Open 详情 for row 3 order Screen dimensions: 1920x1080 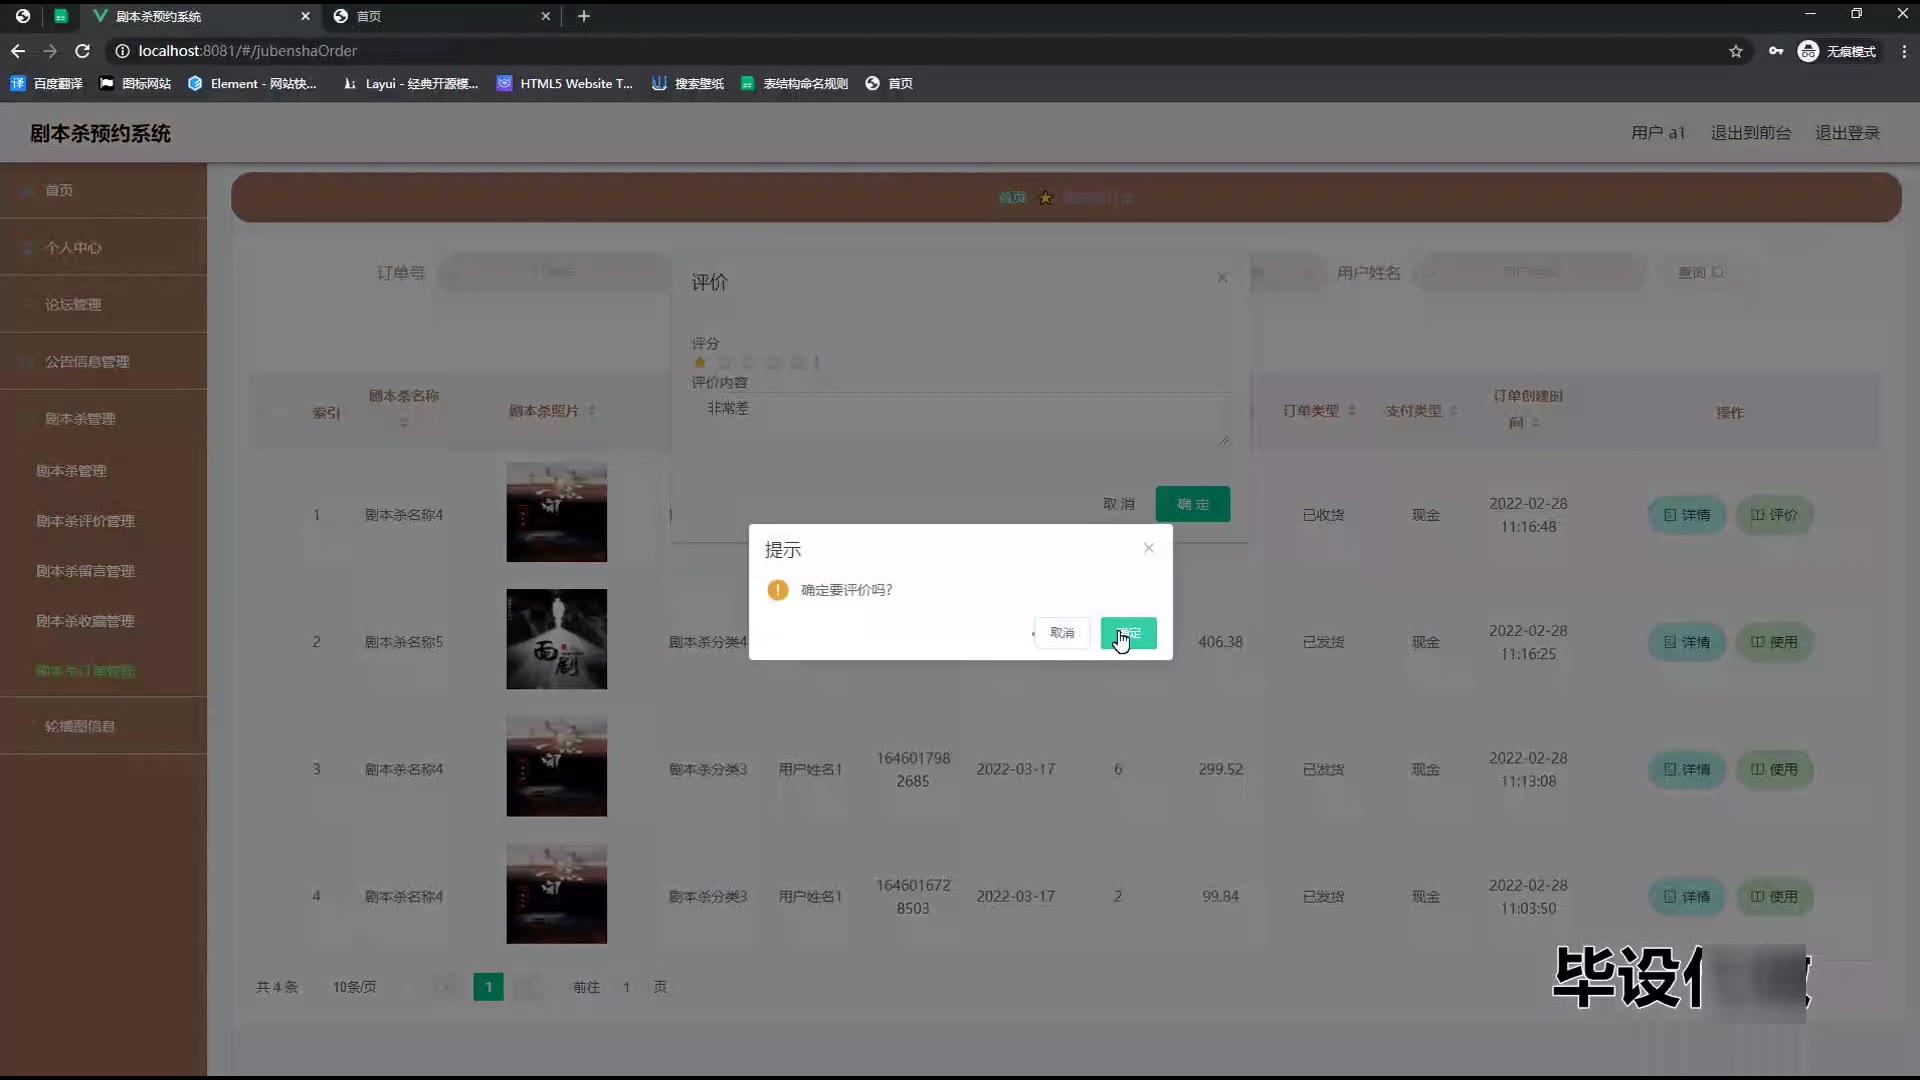tap(1687, 769)
